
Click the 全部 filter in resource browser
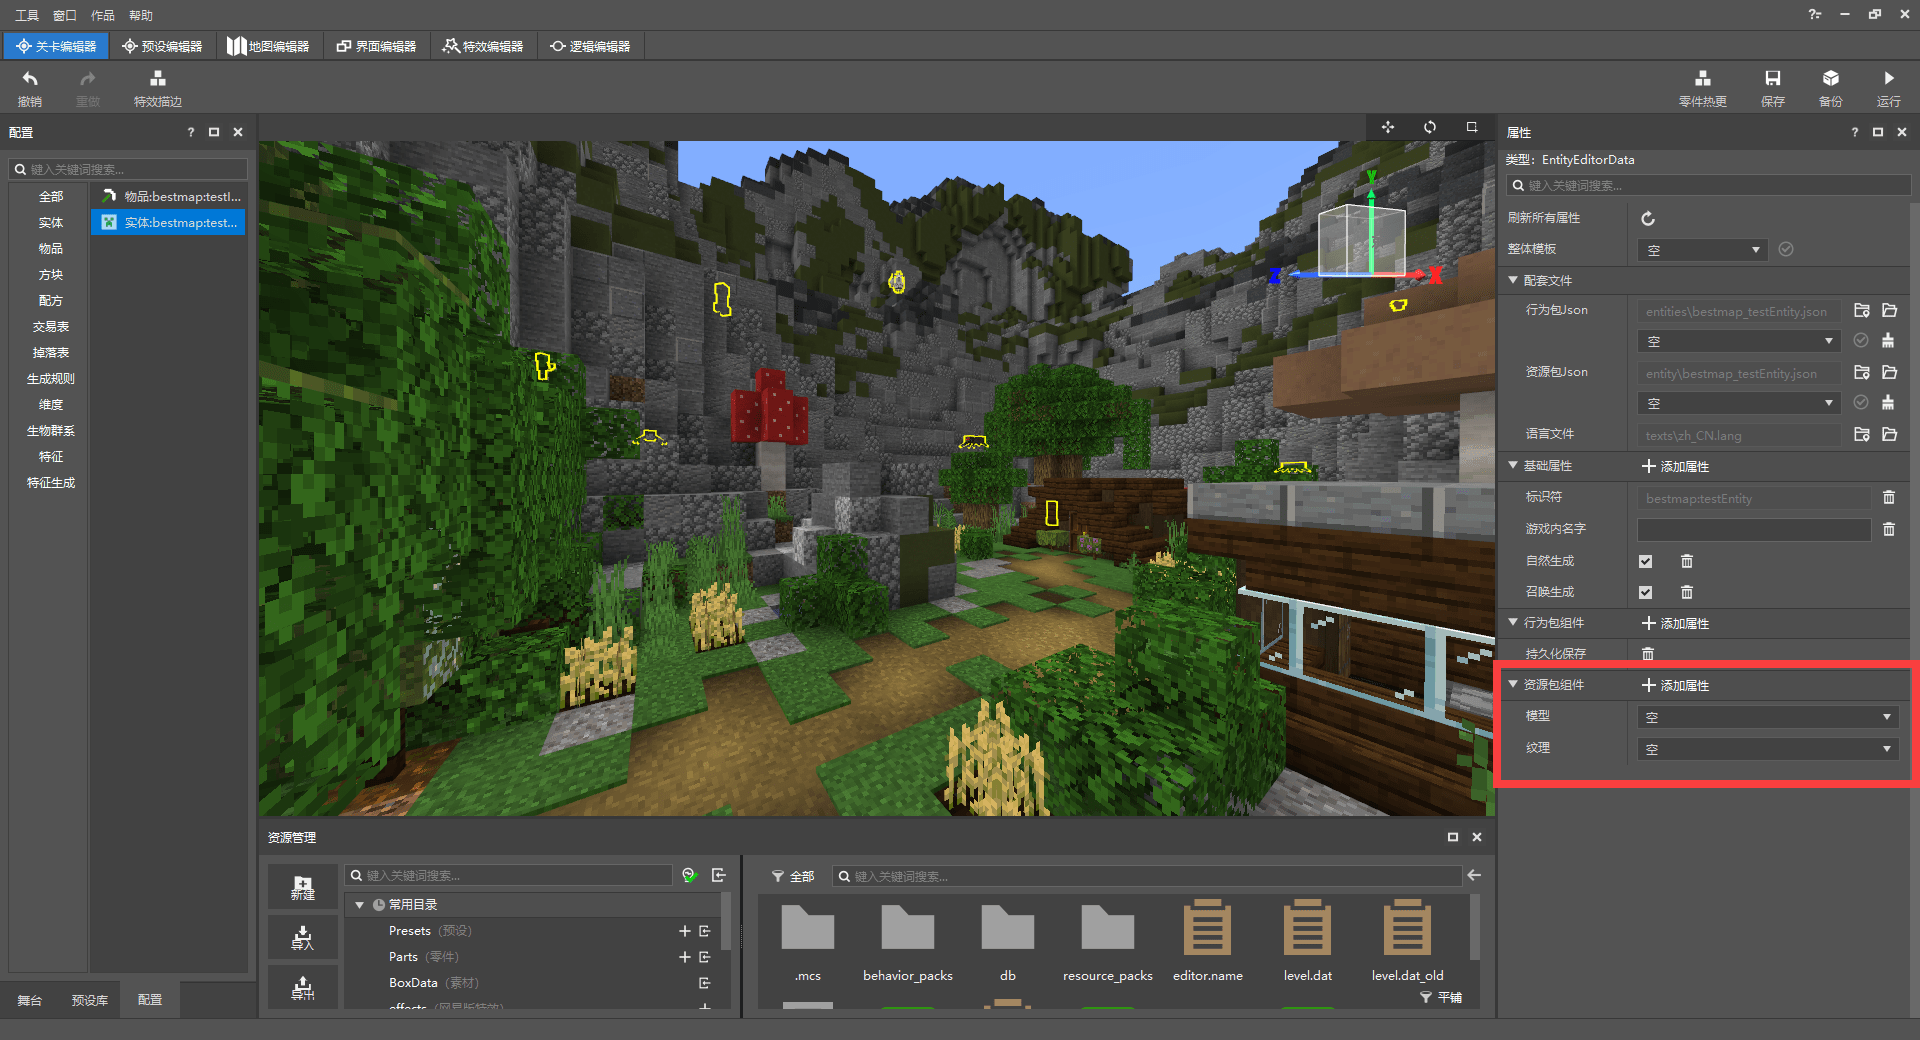click(793, 876)
